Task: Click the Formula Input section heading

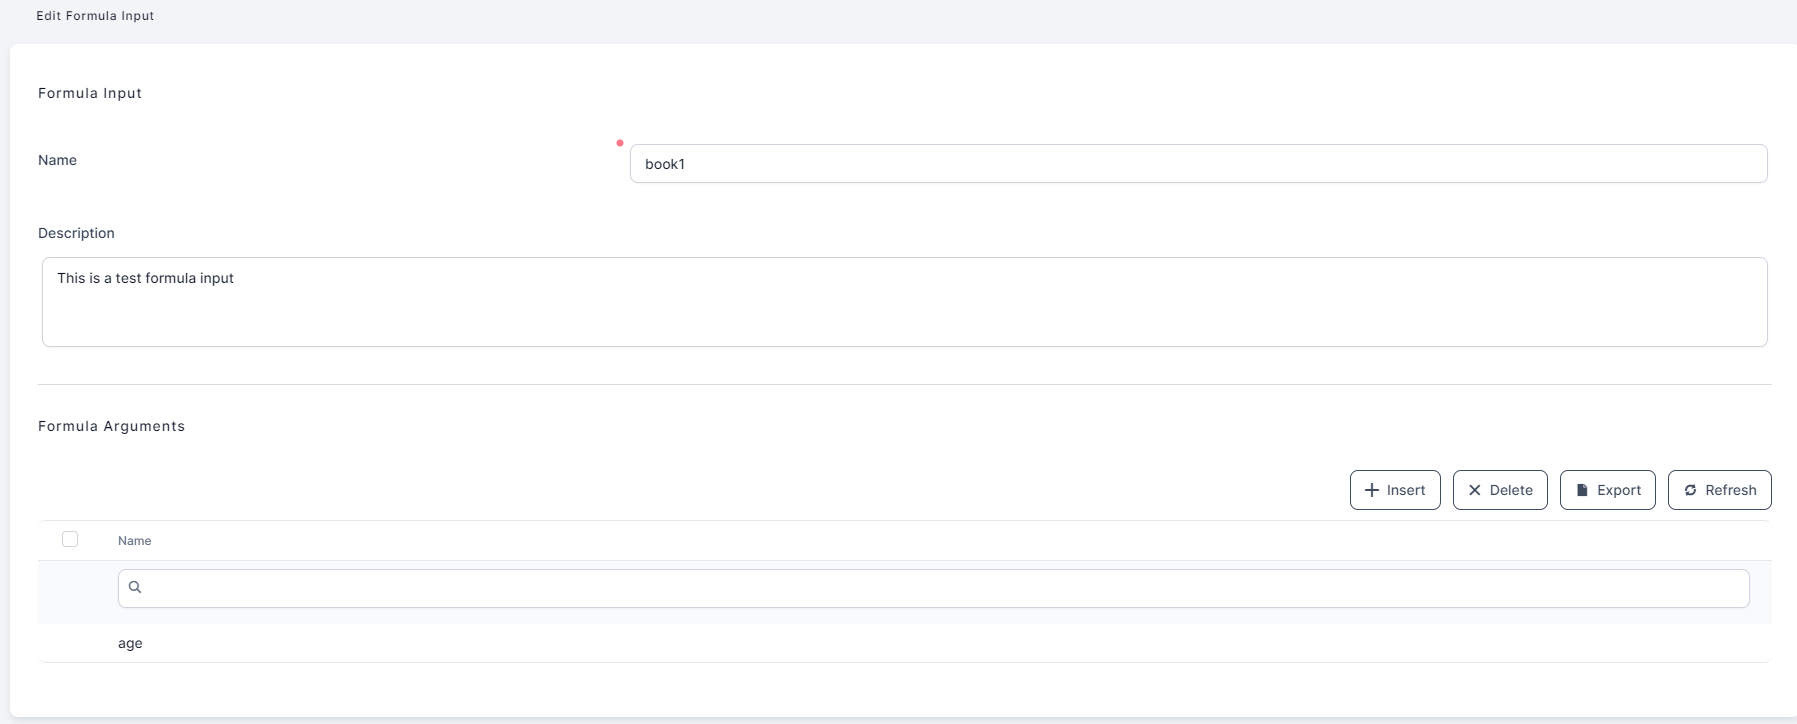Action: pyautogui.click(x=90, y=93)
